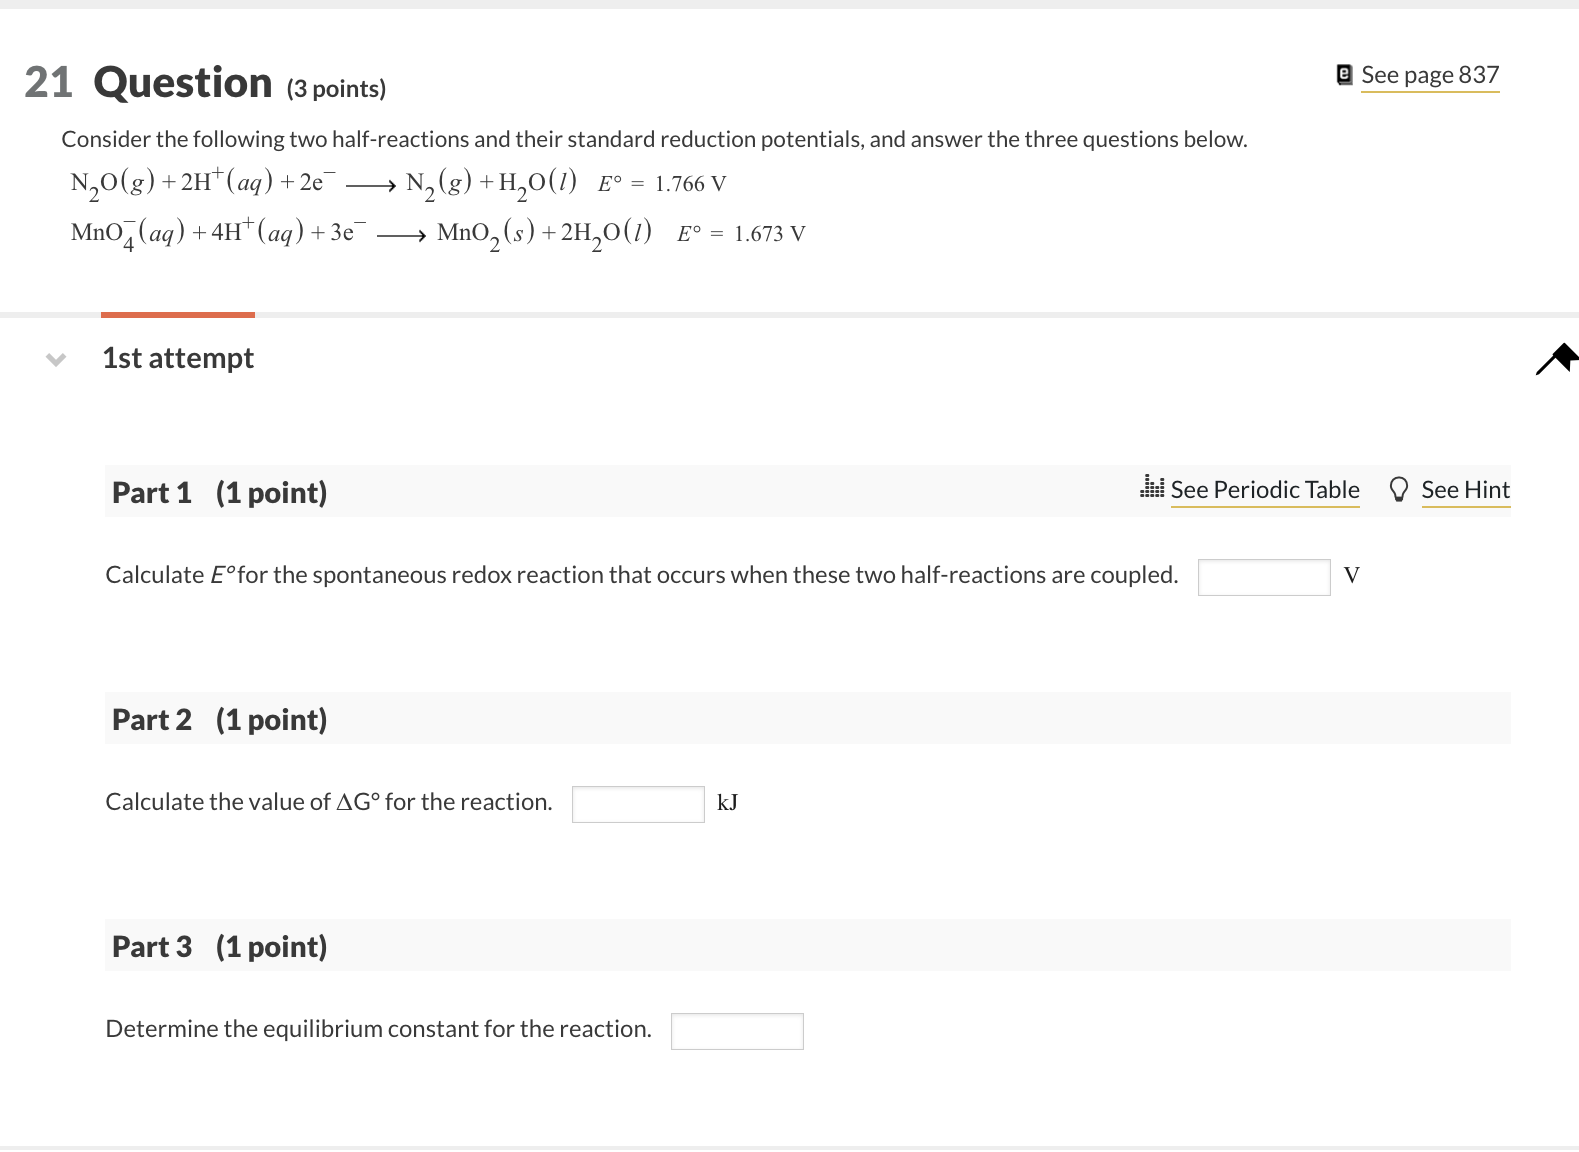
Task: Click the ΔG° kJ answer box in Part 2
Action: point(637,804)
